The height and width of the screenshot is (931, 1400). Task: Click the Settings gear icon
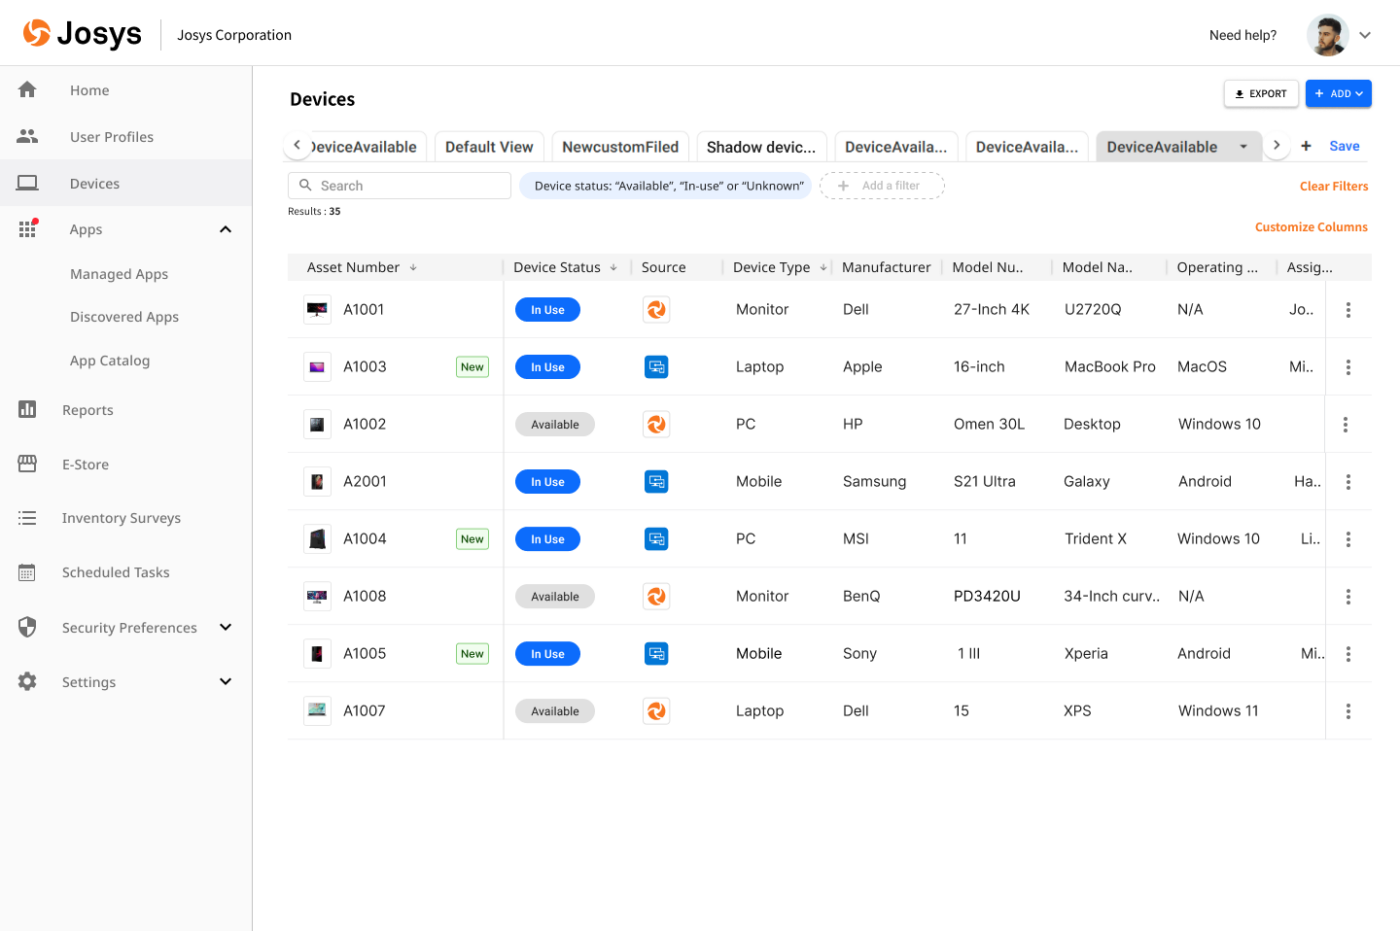coord(27,681)
